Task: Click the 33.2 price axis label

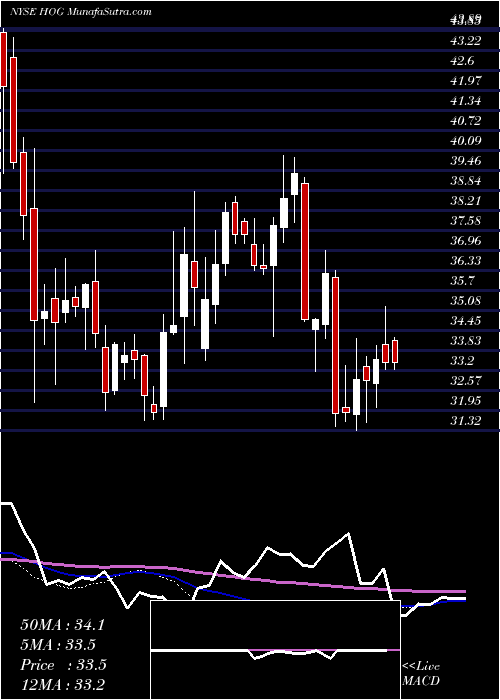Action: pos(463,361)
